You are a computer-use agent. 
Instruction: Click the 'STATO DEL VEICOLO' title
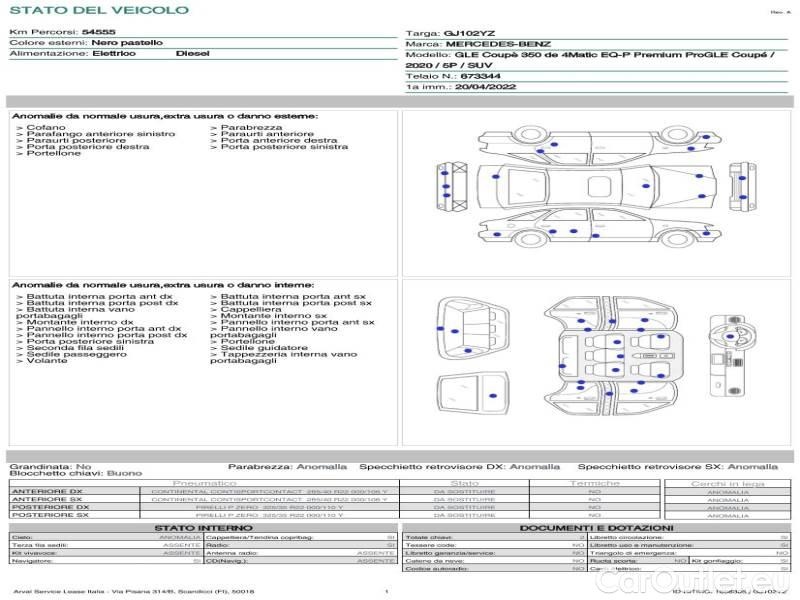99,10
